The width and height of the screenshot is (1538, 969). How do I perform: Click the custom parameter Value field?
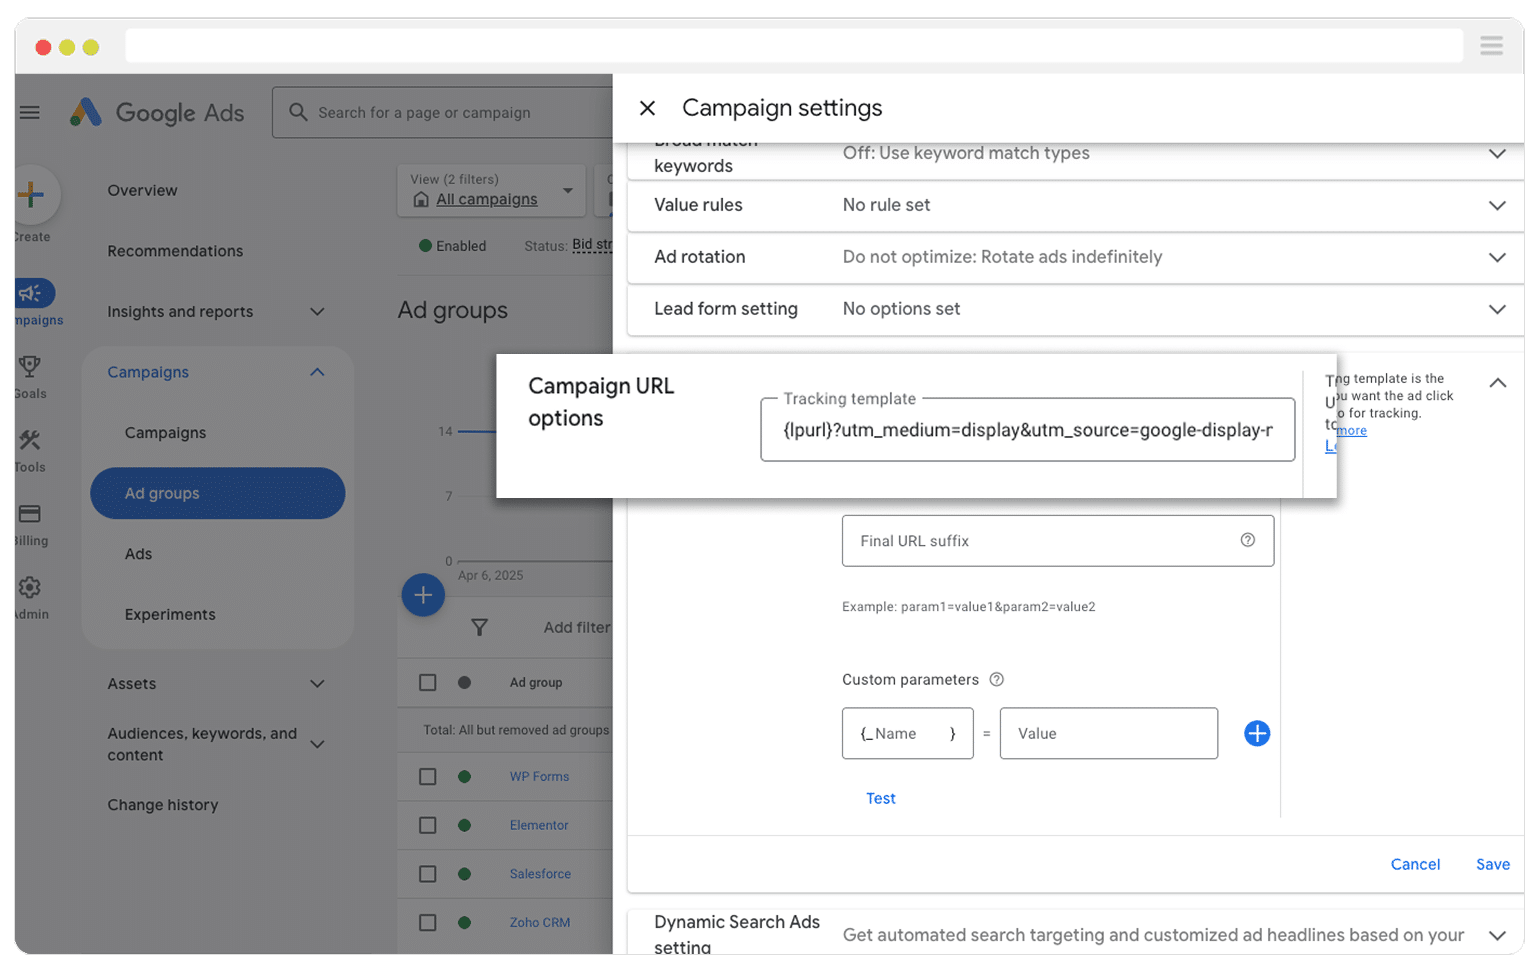coord(1109,733)
